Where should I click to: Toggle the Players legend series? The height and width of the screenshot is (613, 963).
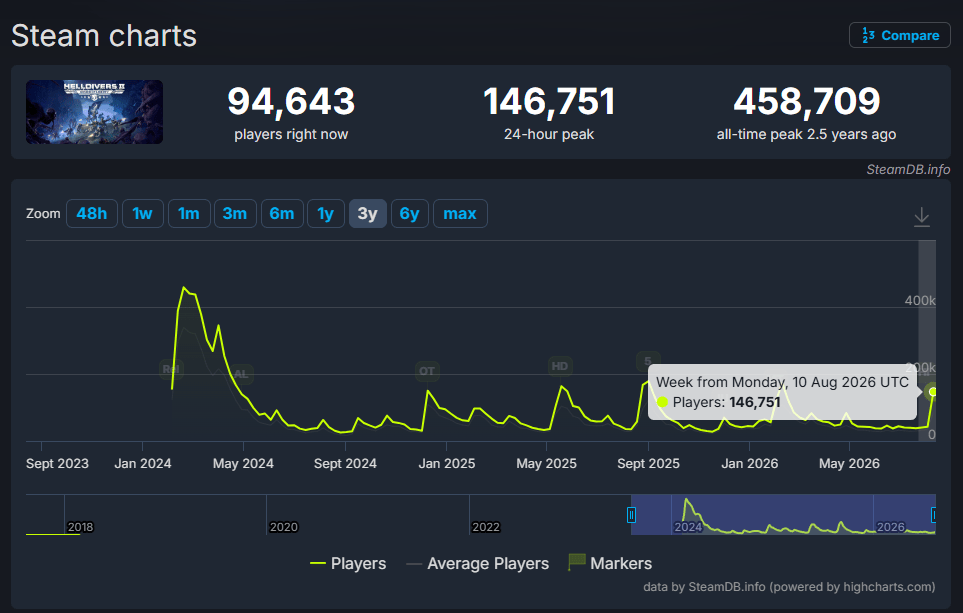348,563
